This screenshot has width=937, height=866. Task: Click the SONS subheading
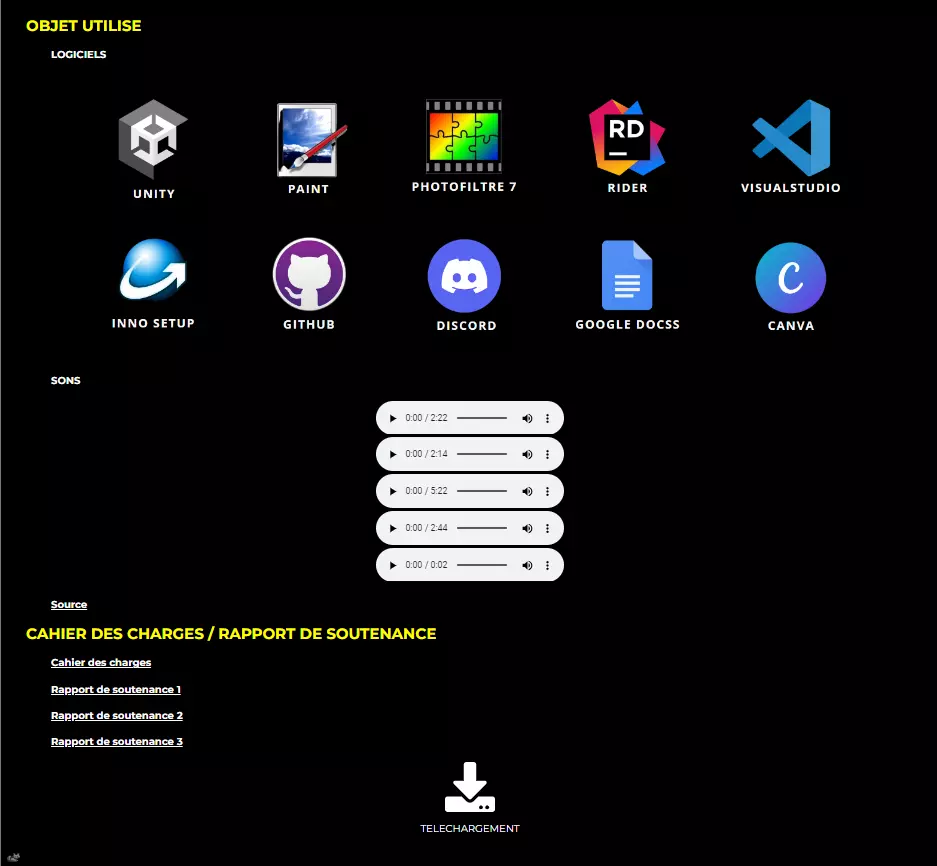[x=65, y=381]
